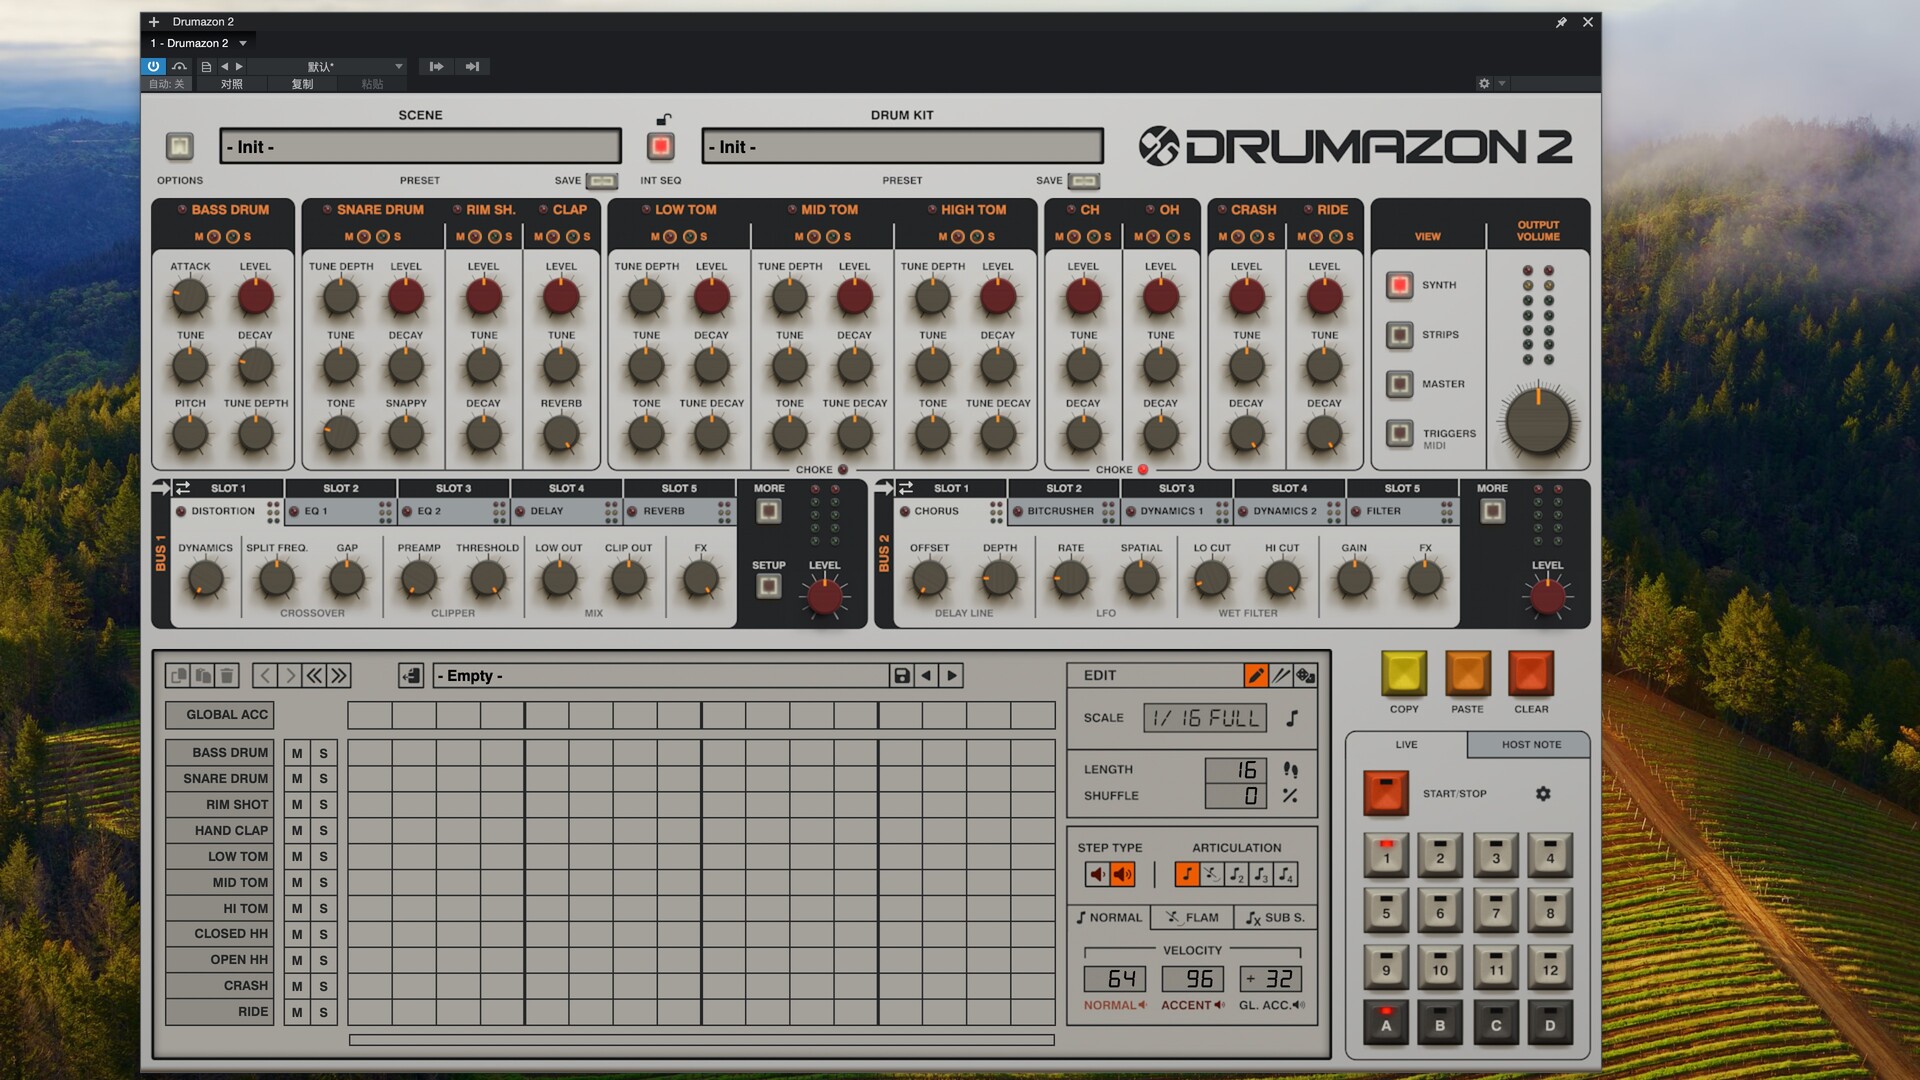Open host preset dropdown arrow
The height and width of the screenshot is (1080, 1920).
click(398, 67)
